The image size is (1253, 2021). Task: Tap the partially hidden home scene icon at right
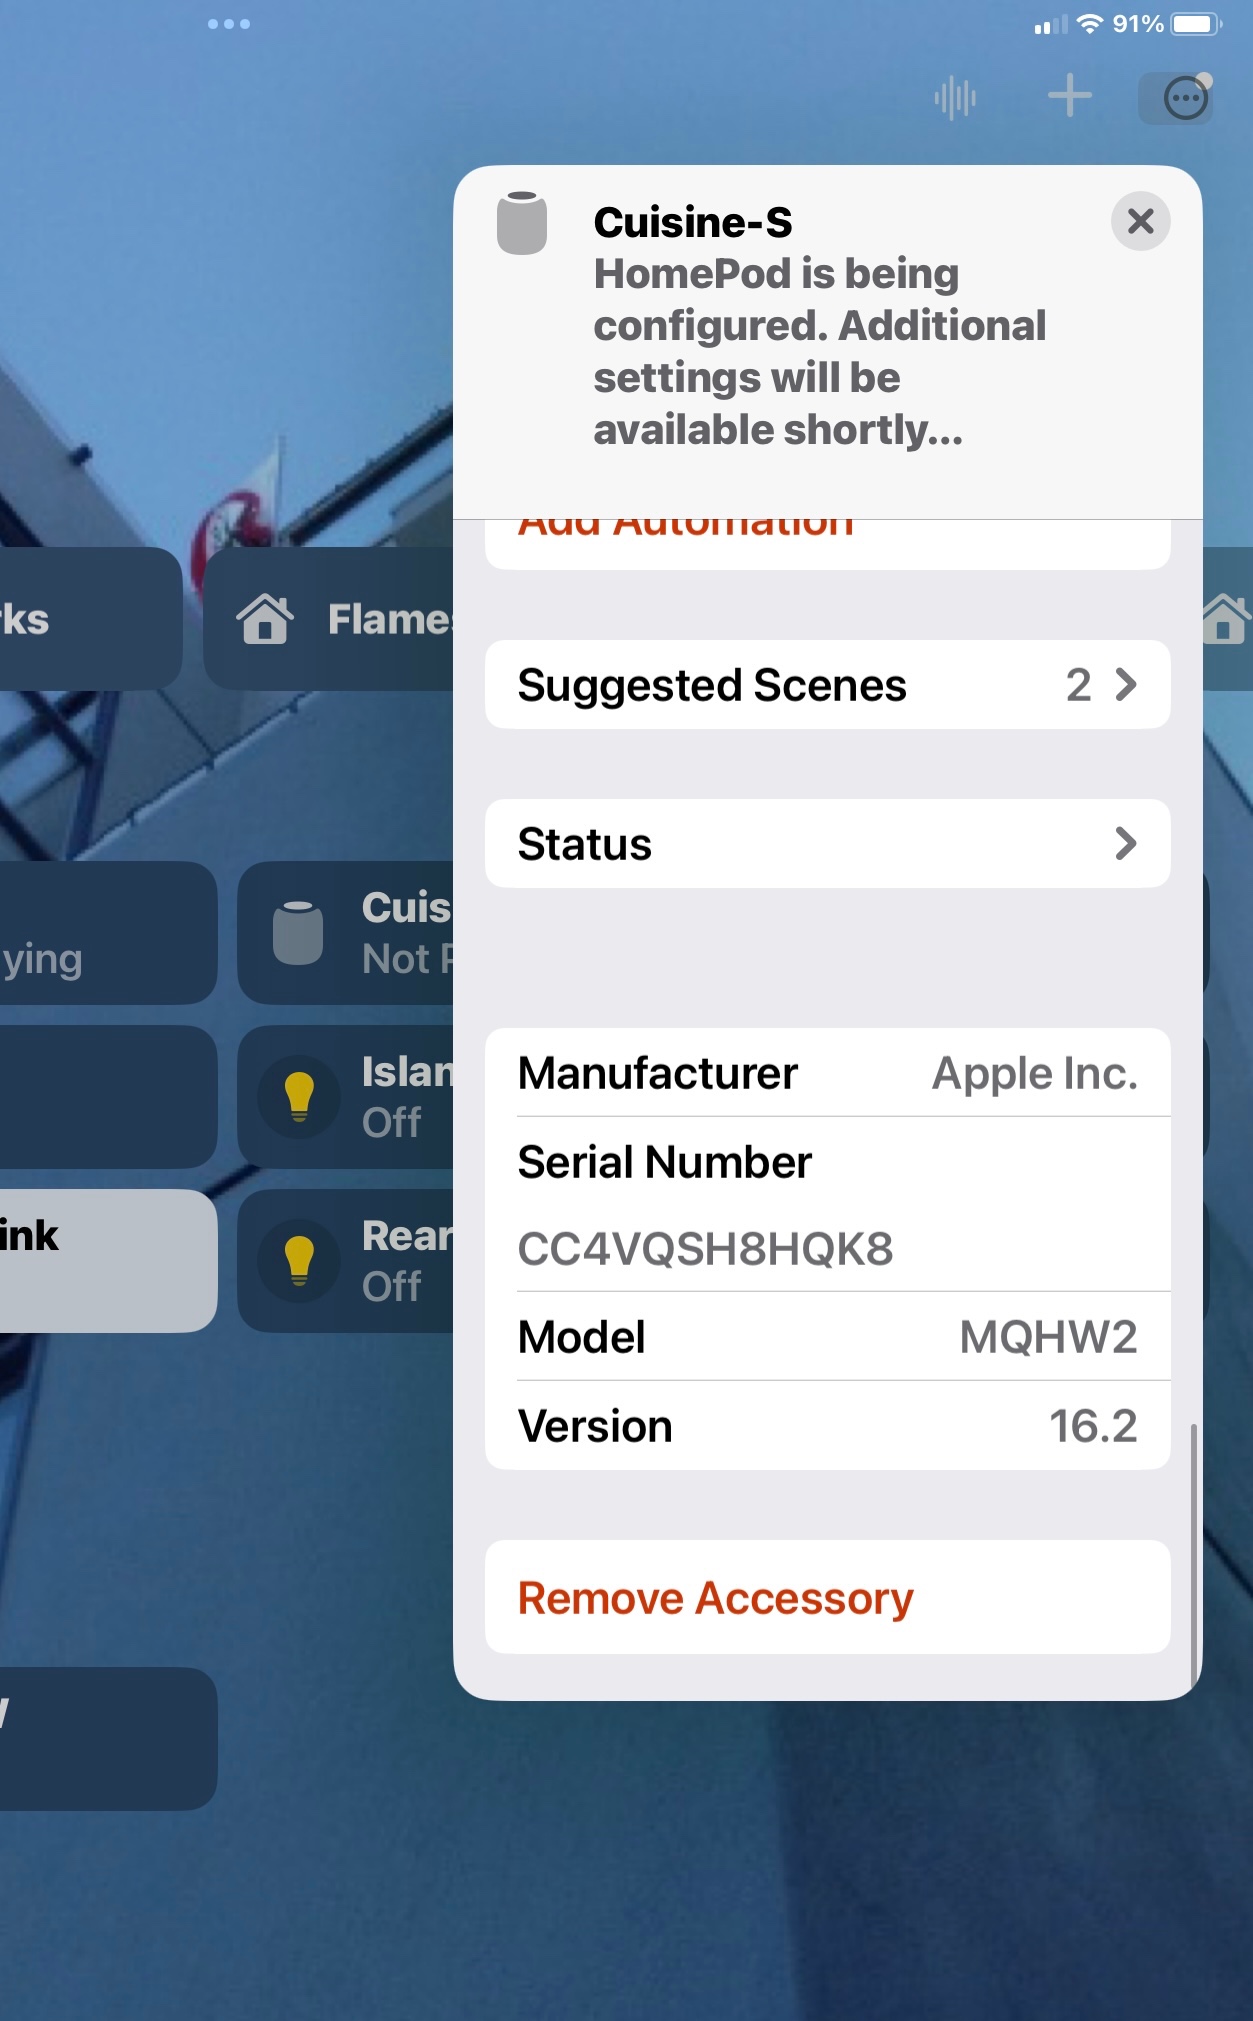(1226, 618)
